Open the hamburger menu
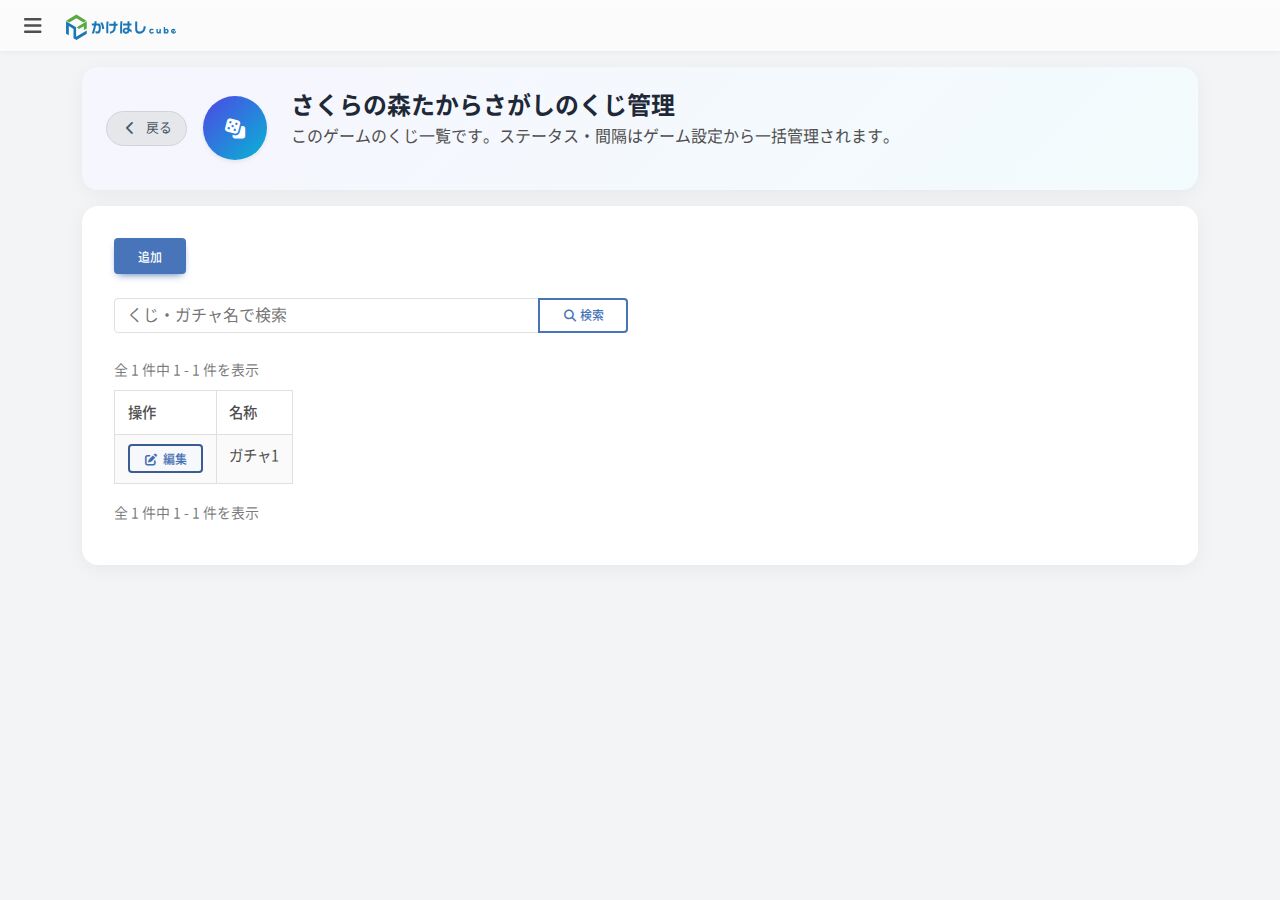 click(x=33, y=26)
